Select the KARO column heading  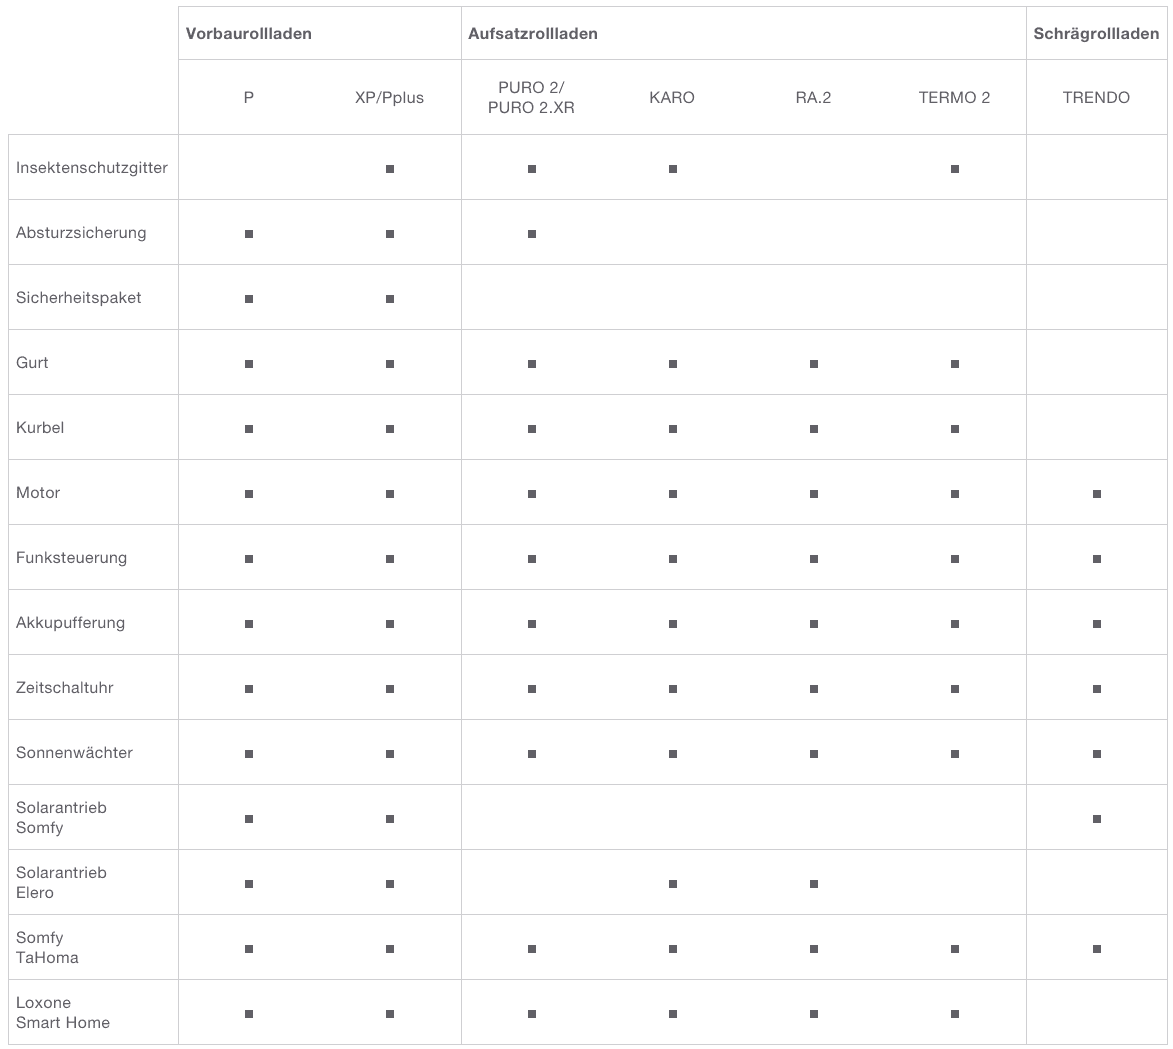point(672,97)
